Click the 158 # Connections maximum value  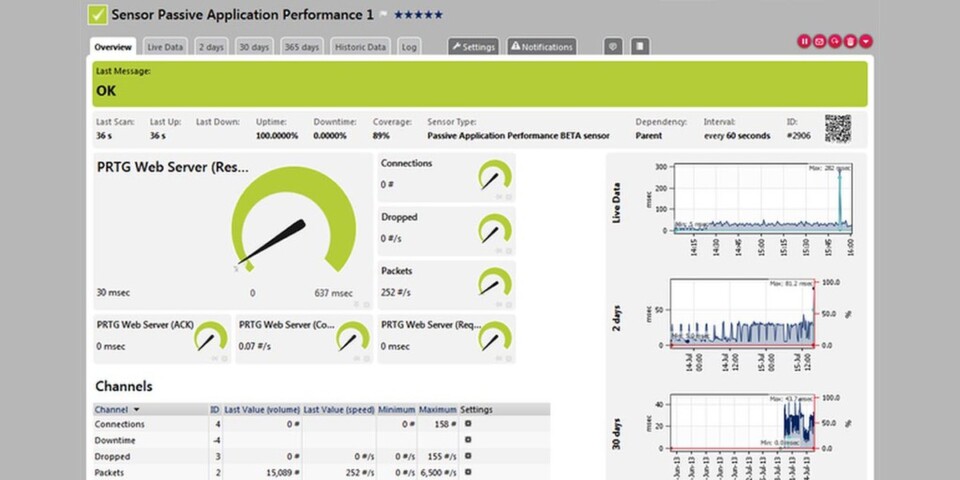click(x=444, y=424)
